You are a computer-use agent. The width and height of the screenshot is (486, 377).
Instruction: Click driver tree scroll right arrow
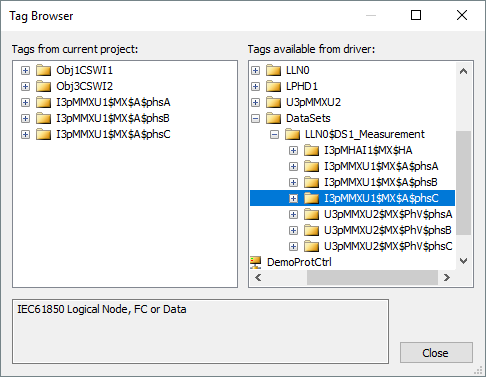tap(447, 277)
